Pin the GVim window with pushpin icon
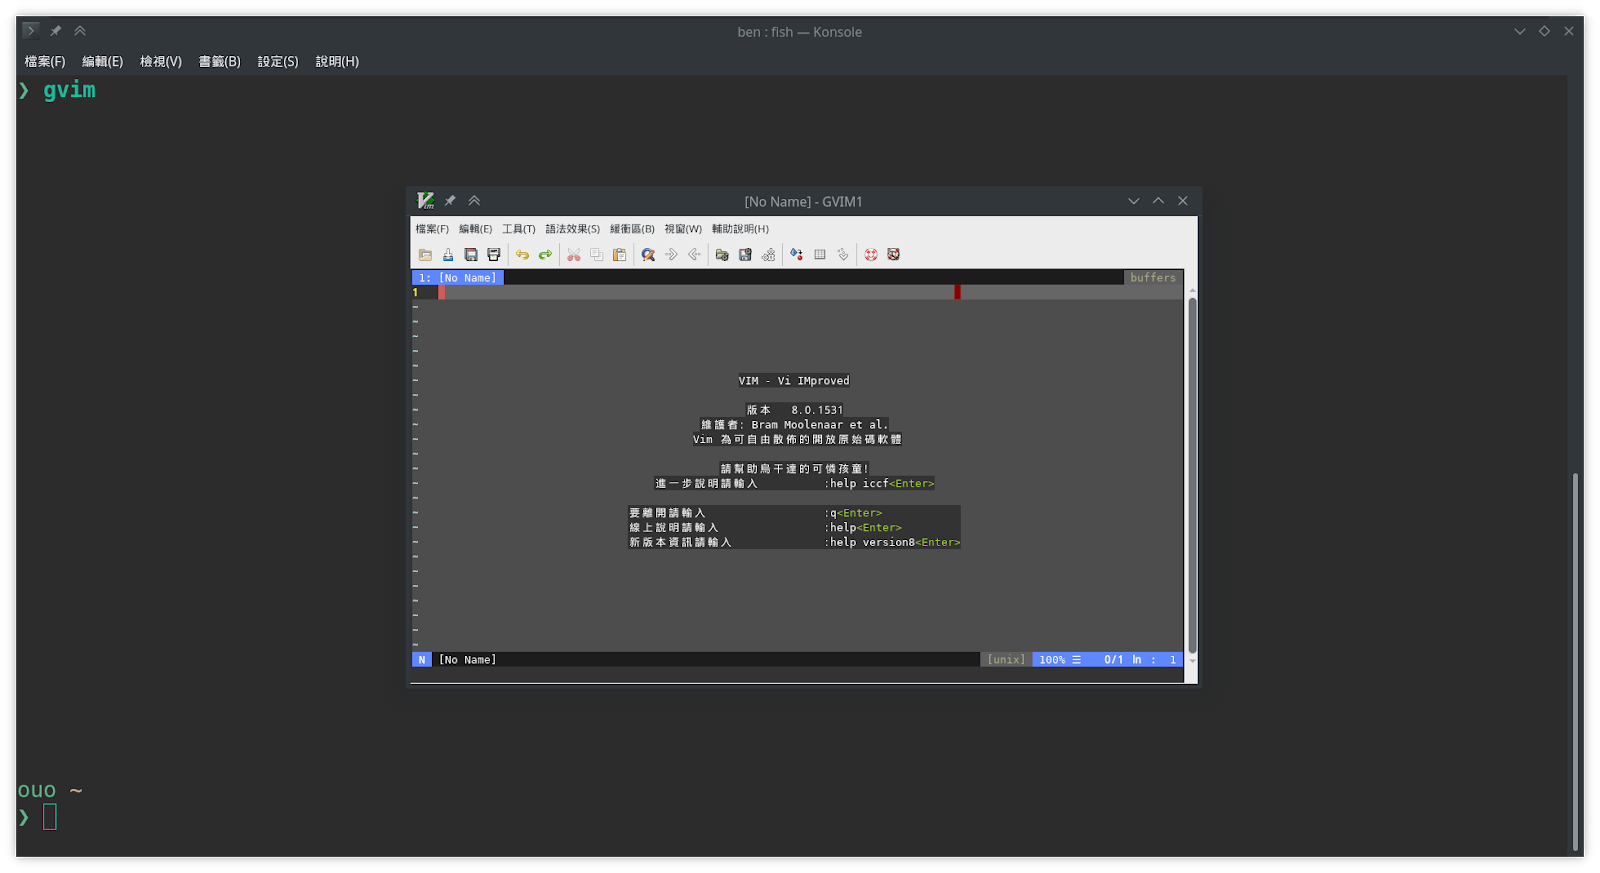Screen dimensions: 1600x873 (450, 201)
